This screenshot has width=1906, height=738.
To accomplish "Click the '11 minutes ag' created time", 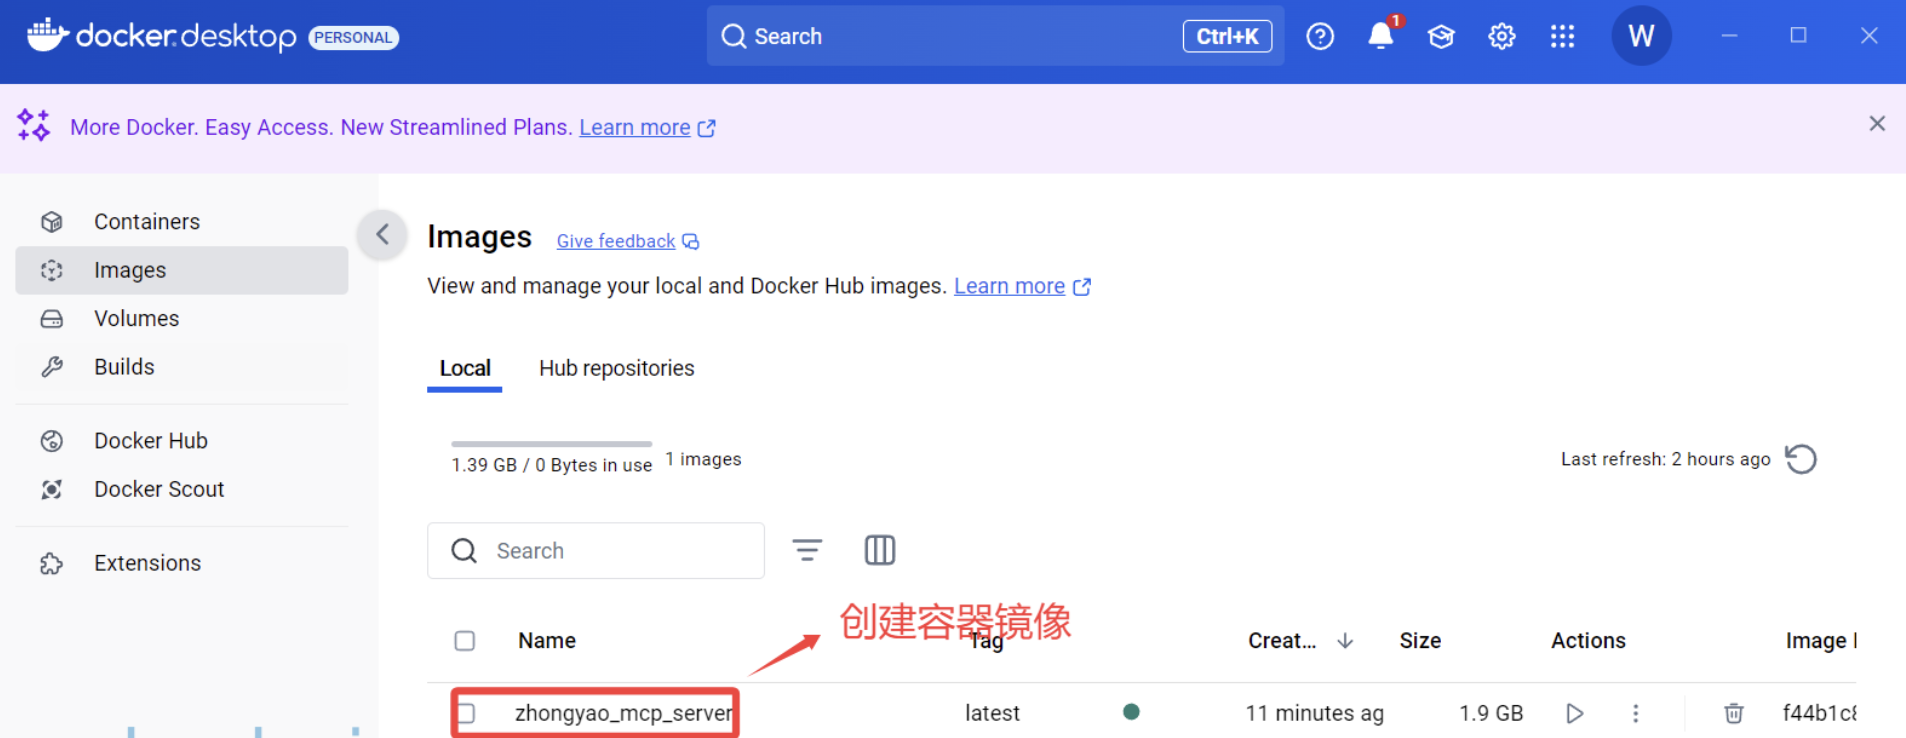I will (1314, 713).
